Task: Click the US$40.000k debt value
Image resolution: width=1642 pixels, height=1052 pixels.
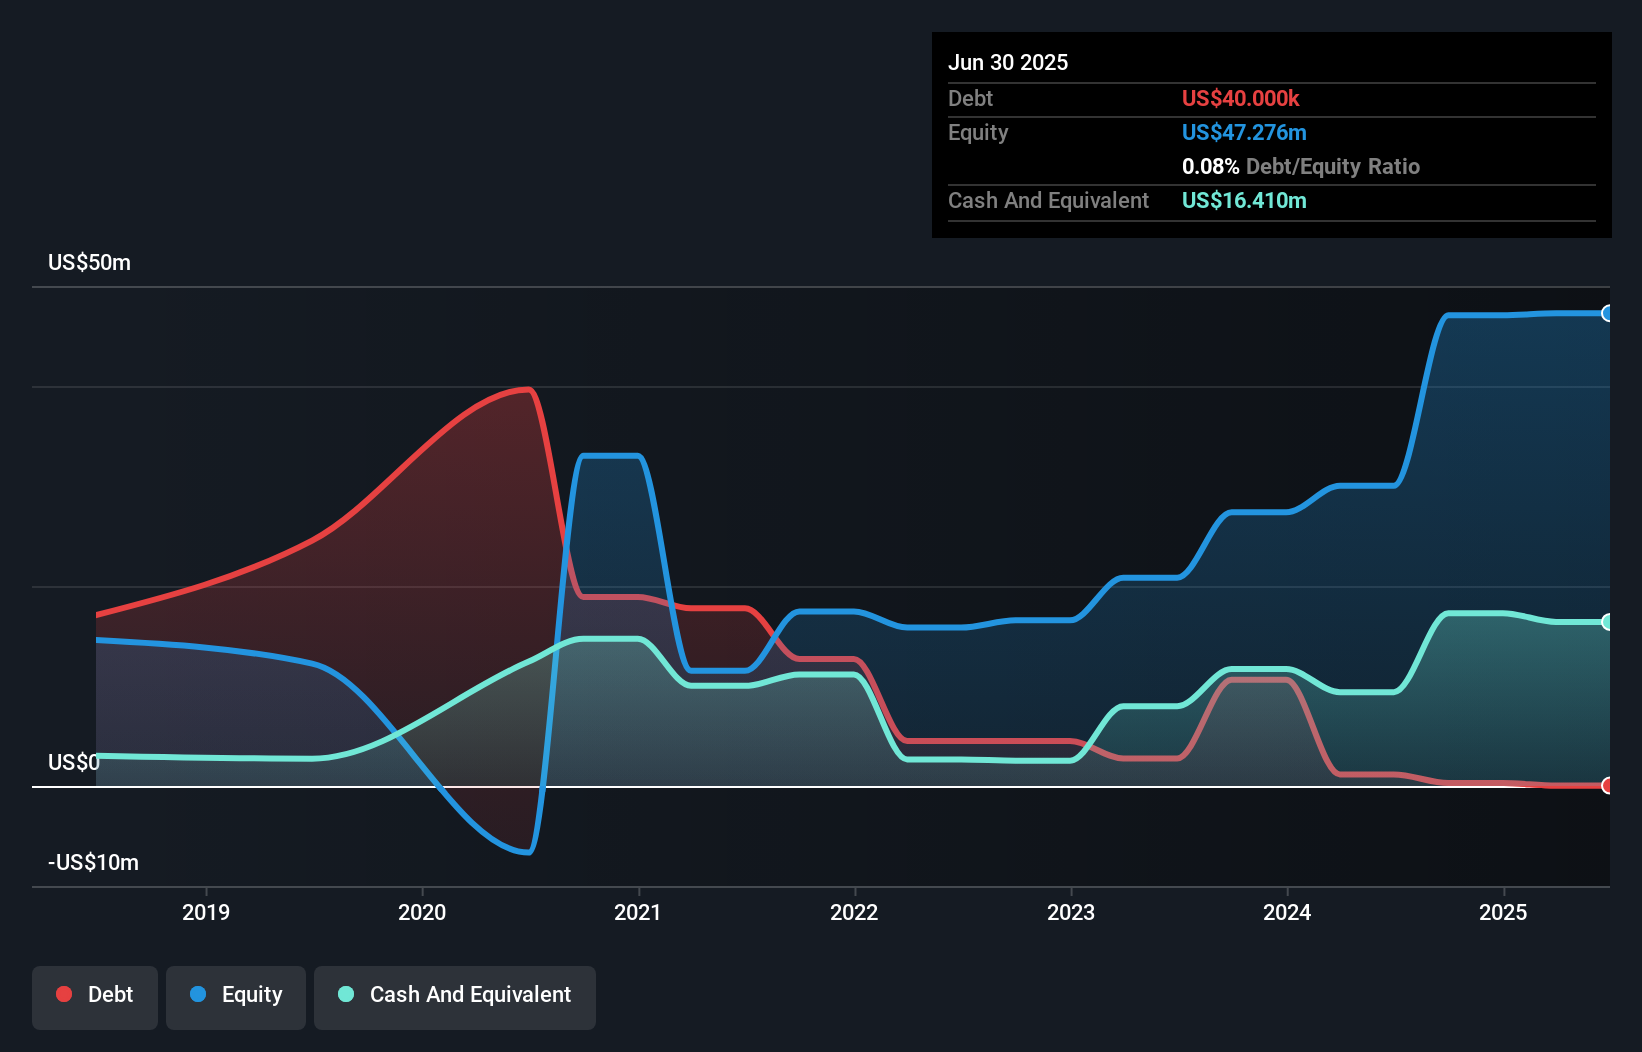Action: pyautogui.click(x=1241, y=98)
